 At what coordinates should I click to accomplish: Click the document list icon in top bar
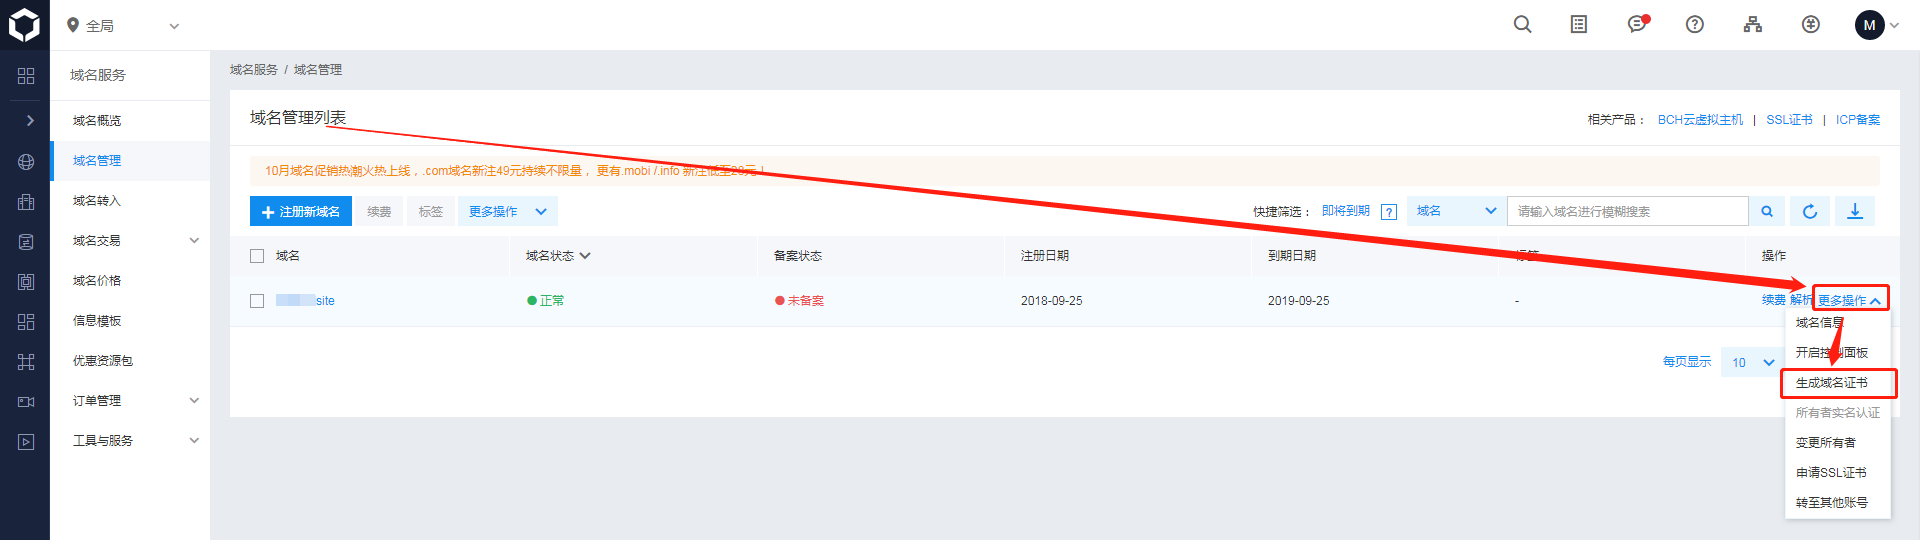(x=1579, y=25)
